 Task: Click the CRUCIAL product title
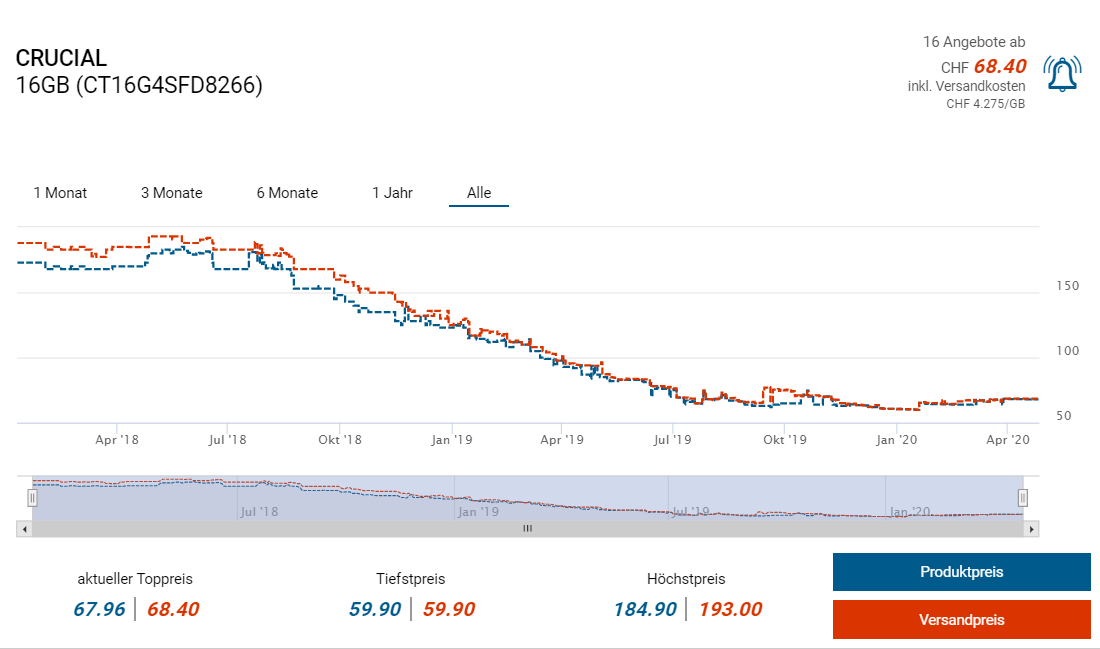pos(61,58)
